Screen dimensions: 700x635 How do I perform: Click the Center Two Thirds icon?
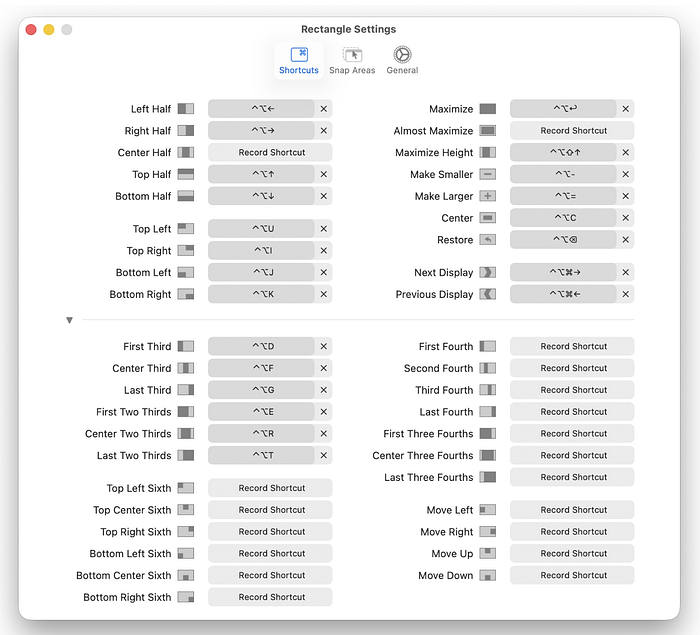186,433
